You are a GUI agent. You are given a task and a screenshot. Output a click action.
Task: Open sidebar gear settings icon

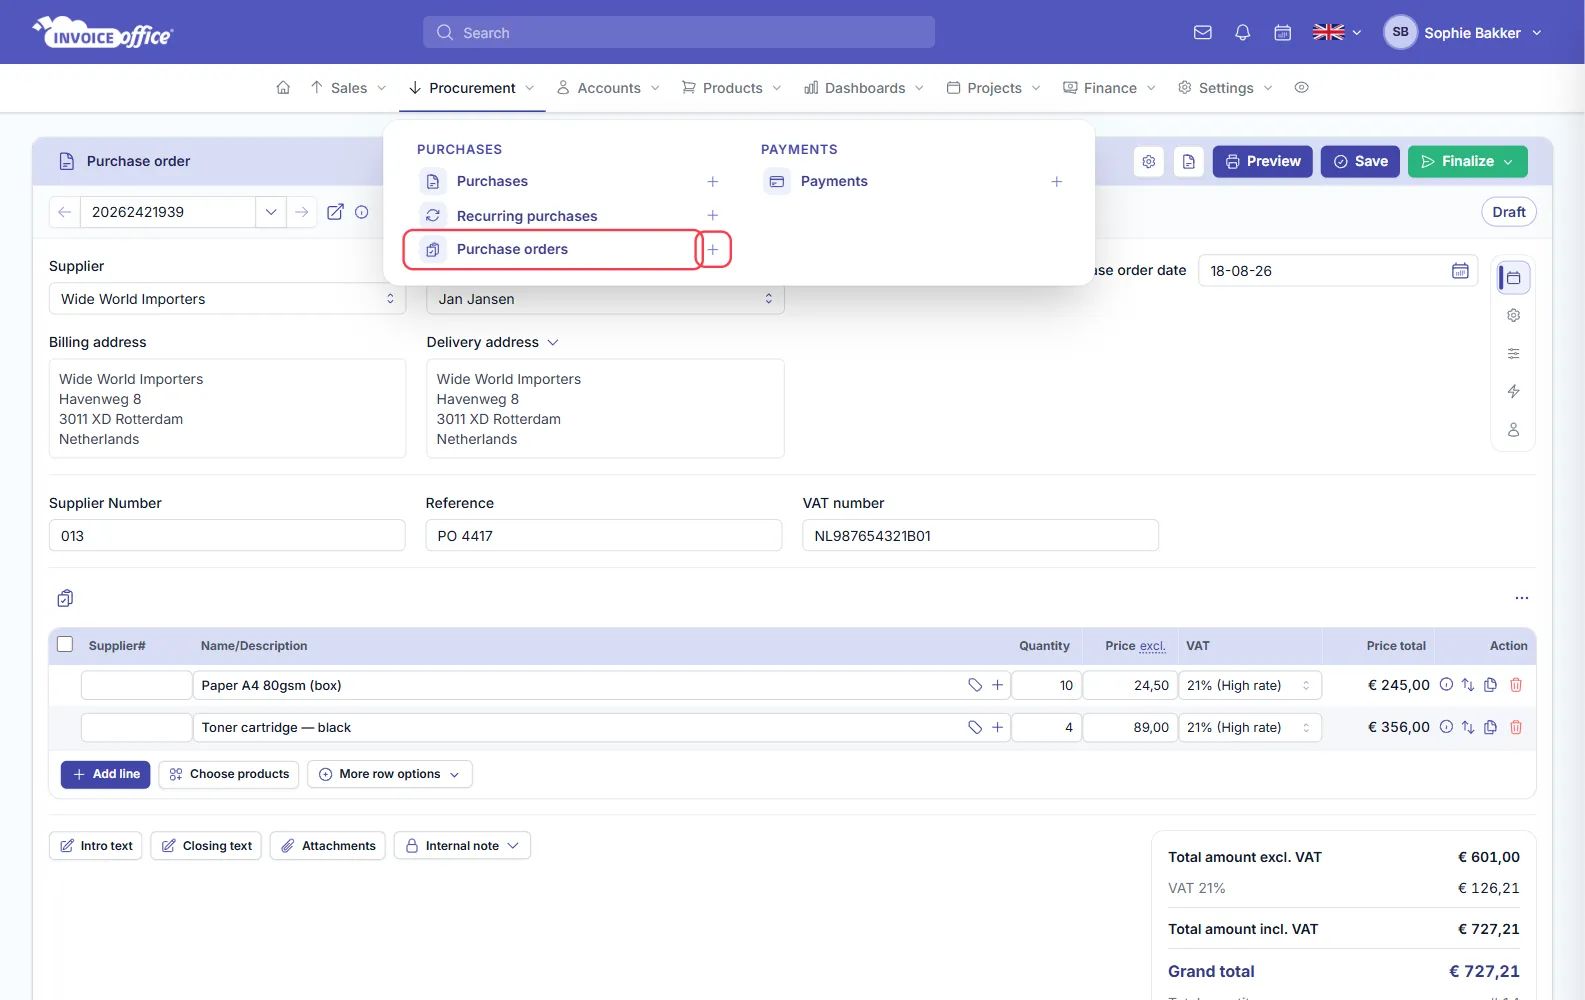[1513, 315]
